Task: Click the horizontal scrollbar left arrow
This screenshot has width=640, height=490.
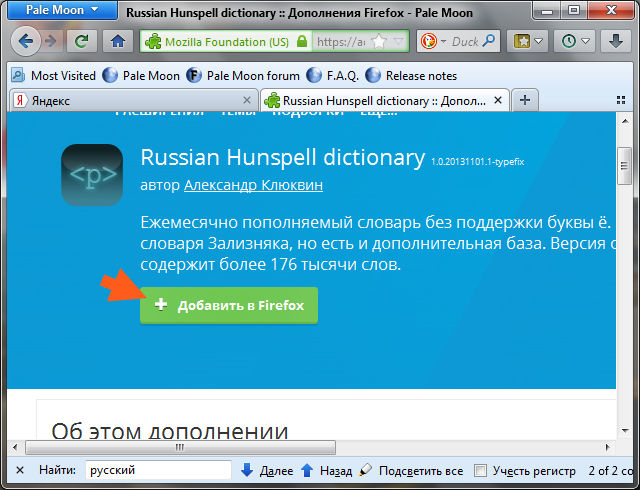Action: [x=15, y=448]
